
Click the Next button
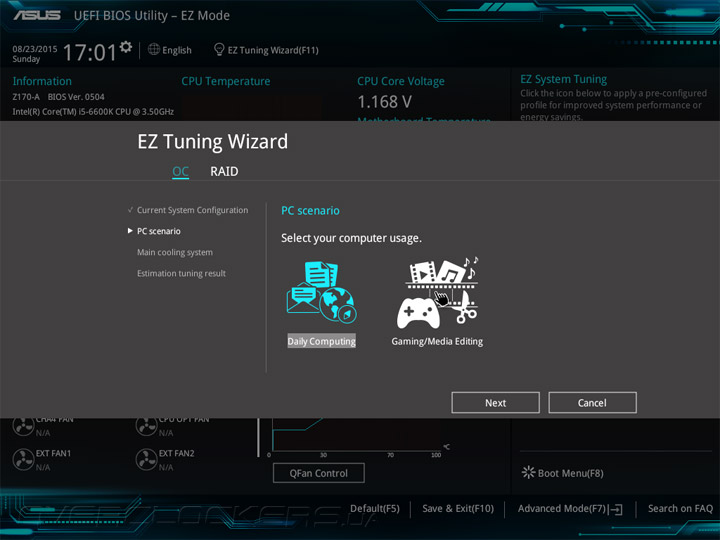coord(495,403)
